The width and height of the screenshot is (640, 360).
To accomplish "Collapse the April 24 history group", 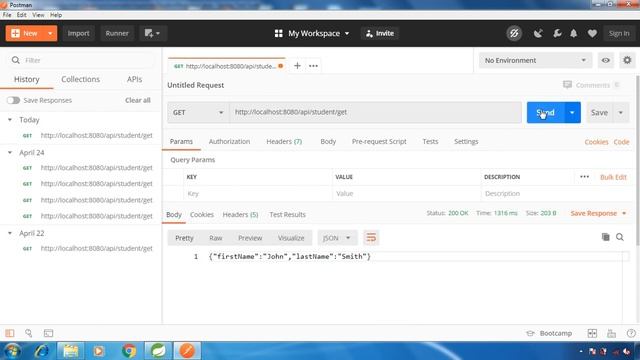I will [x=10, y=152].
